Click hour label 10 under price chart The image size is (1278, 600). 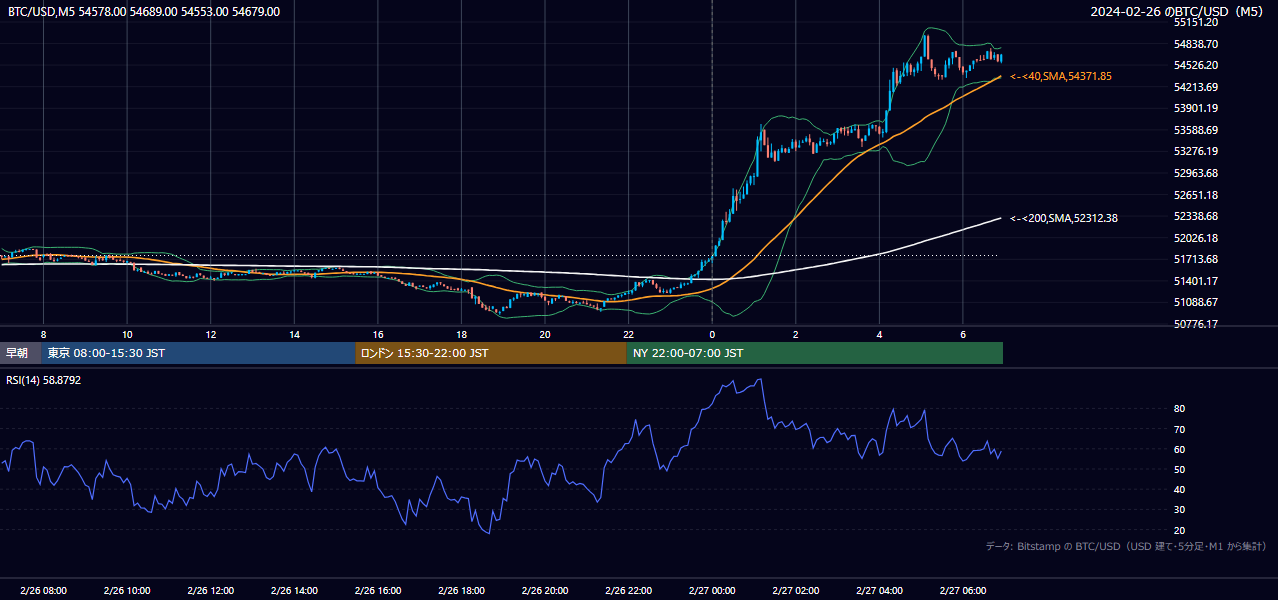(x=127, y=334)
